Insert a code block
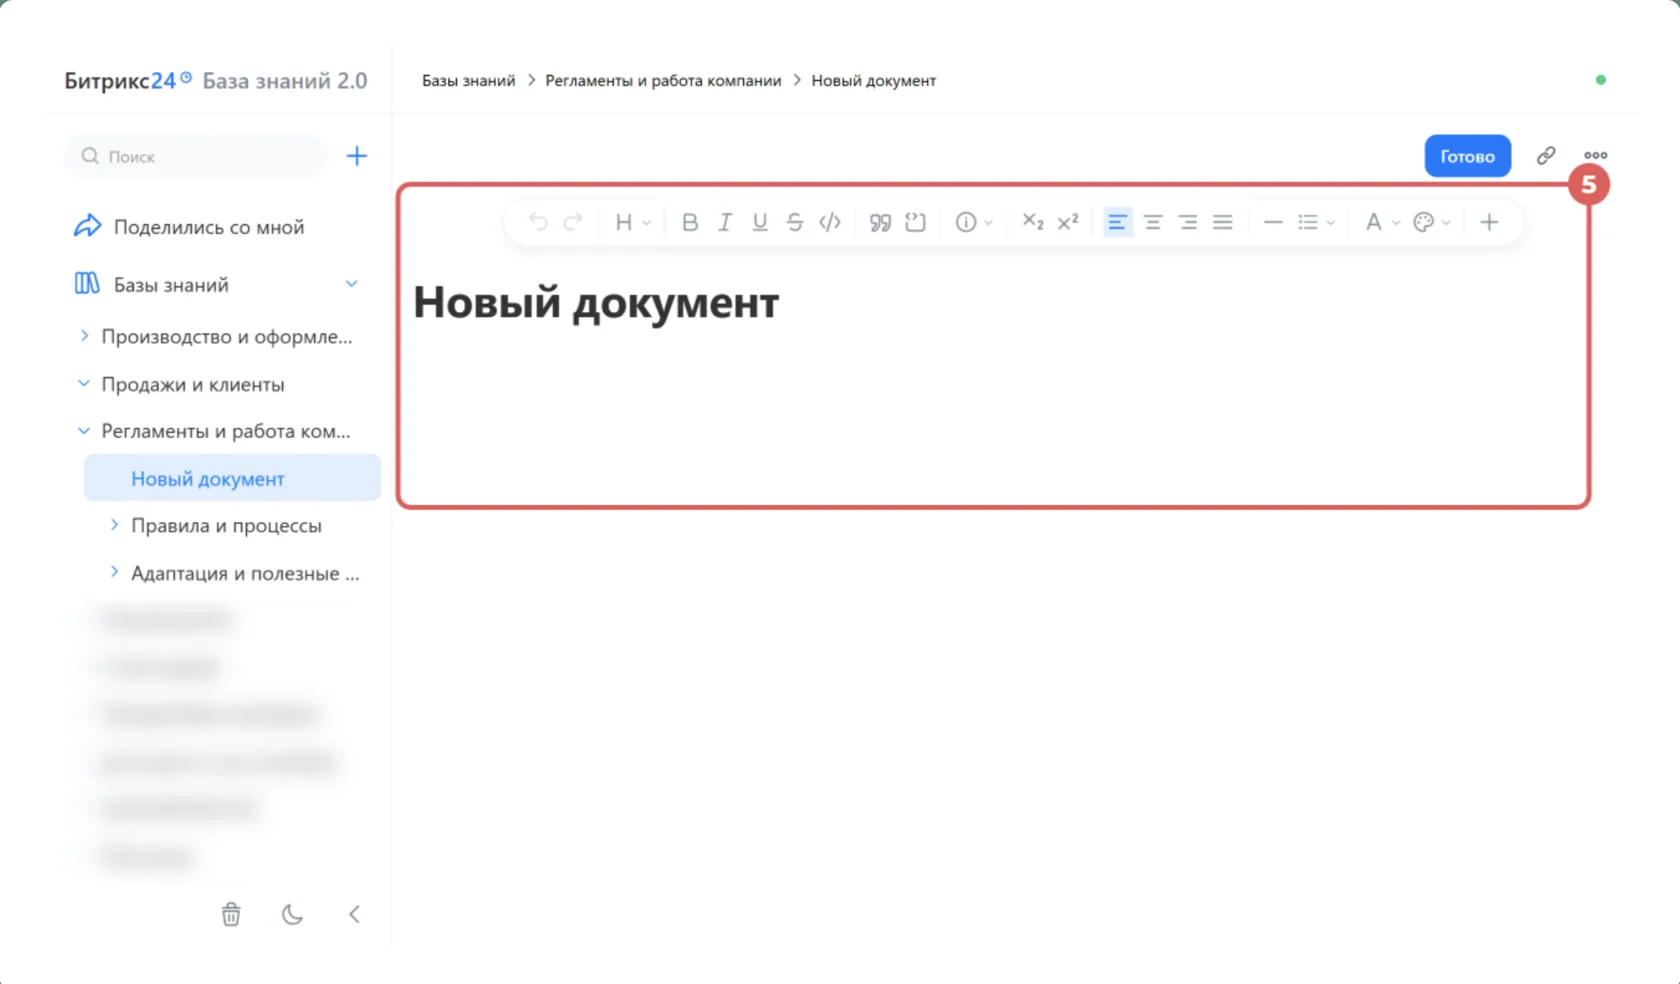This screenshot has height=984, width=1680. tap(915, 222)
